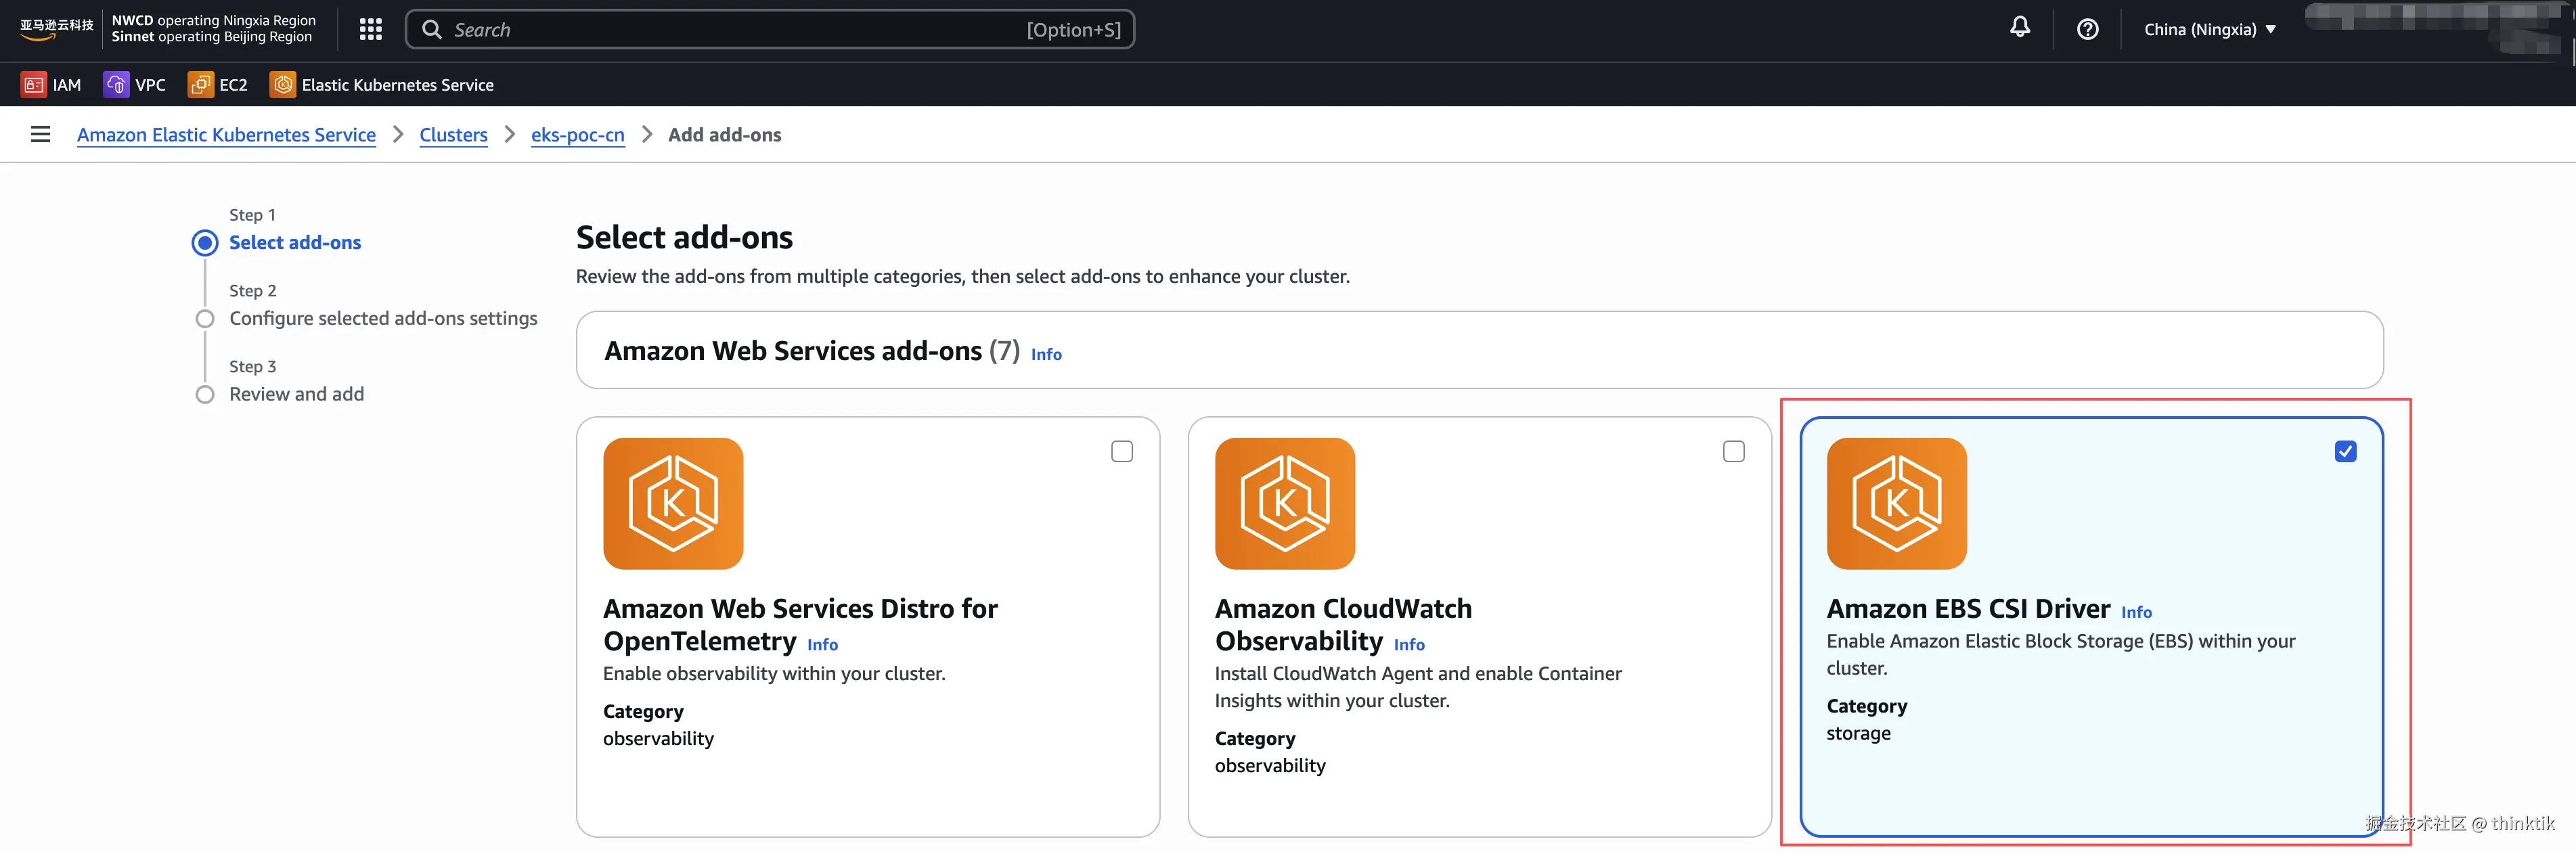2576x854 pixels.
Task: Click the storage category value
Action: point(1858,734)
